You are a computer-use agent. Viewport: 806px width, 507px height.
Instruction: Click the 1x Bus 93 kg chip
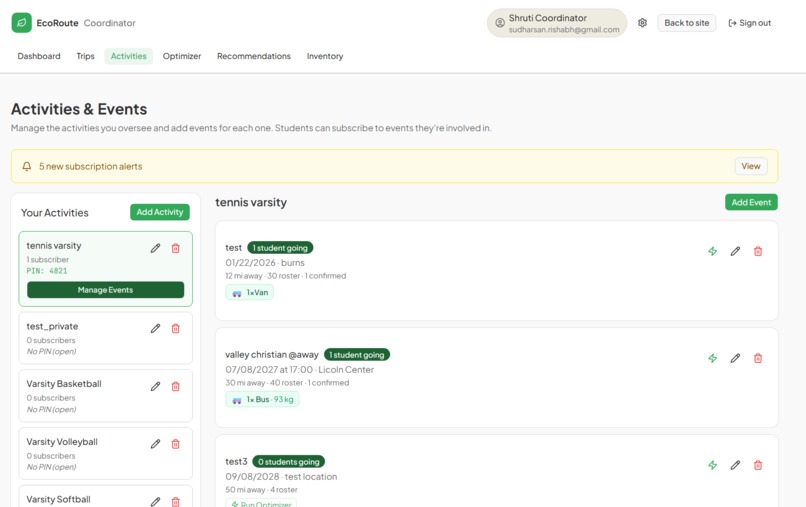pos(262,399)
